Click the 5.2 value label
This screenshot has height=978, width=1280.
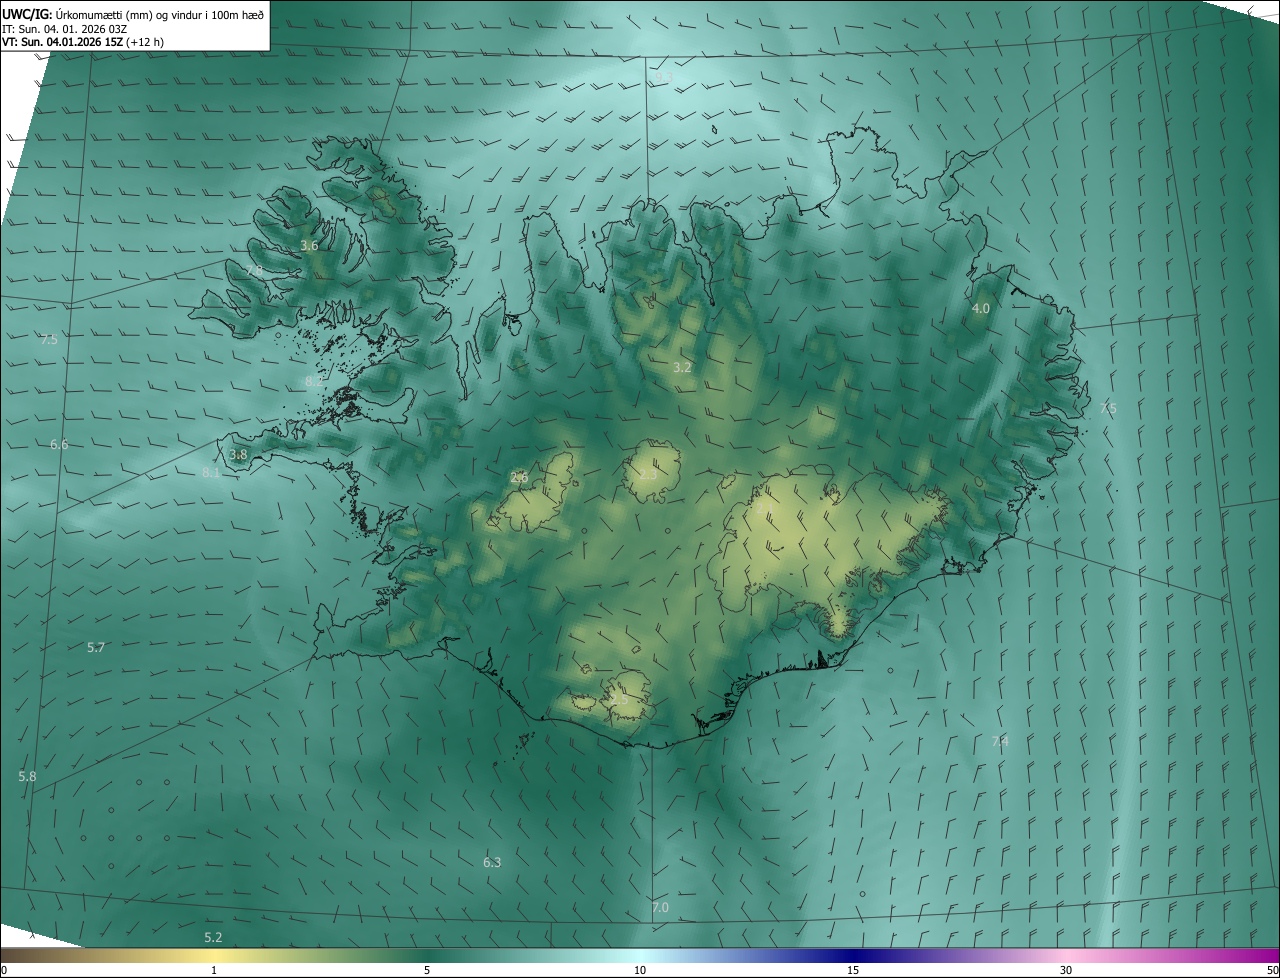coord(213,937)
